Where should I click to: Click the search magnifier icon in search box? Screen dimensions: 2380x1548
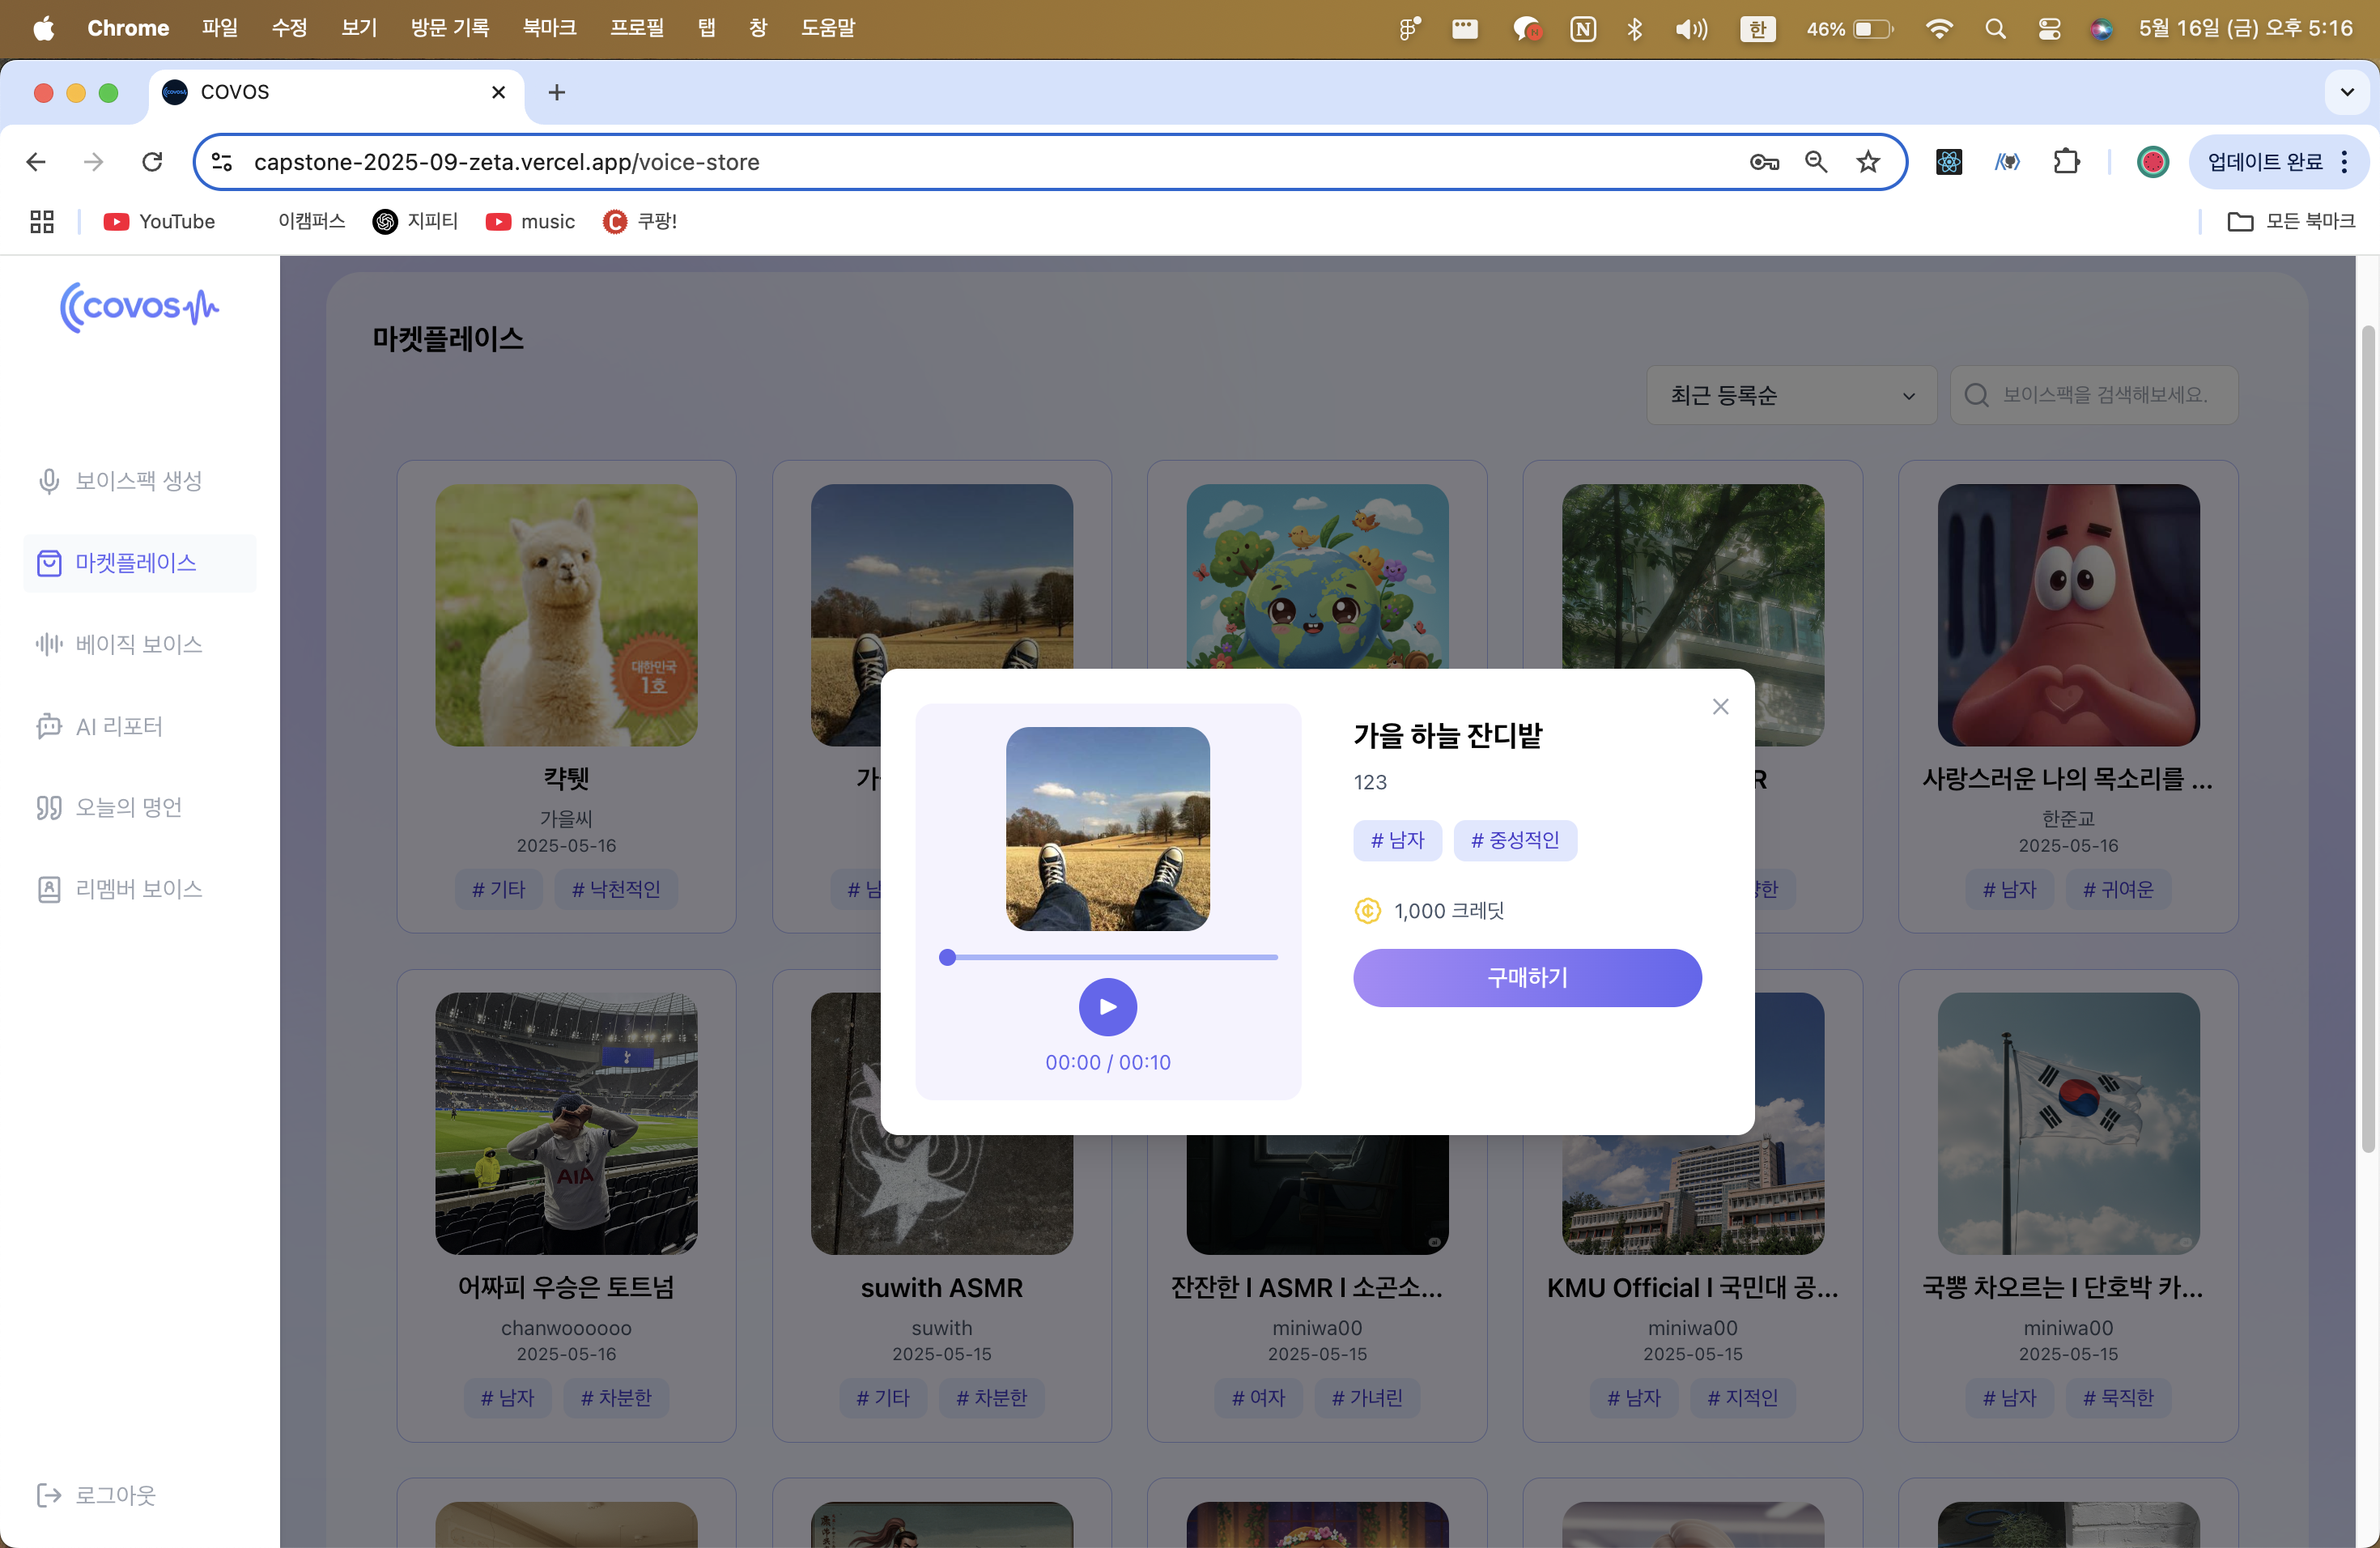pyautogui.click(x=1975, y=395)
